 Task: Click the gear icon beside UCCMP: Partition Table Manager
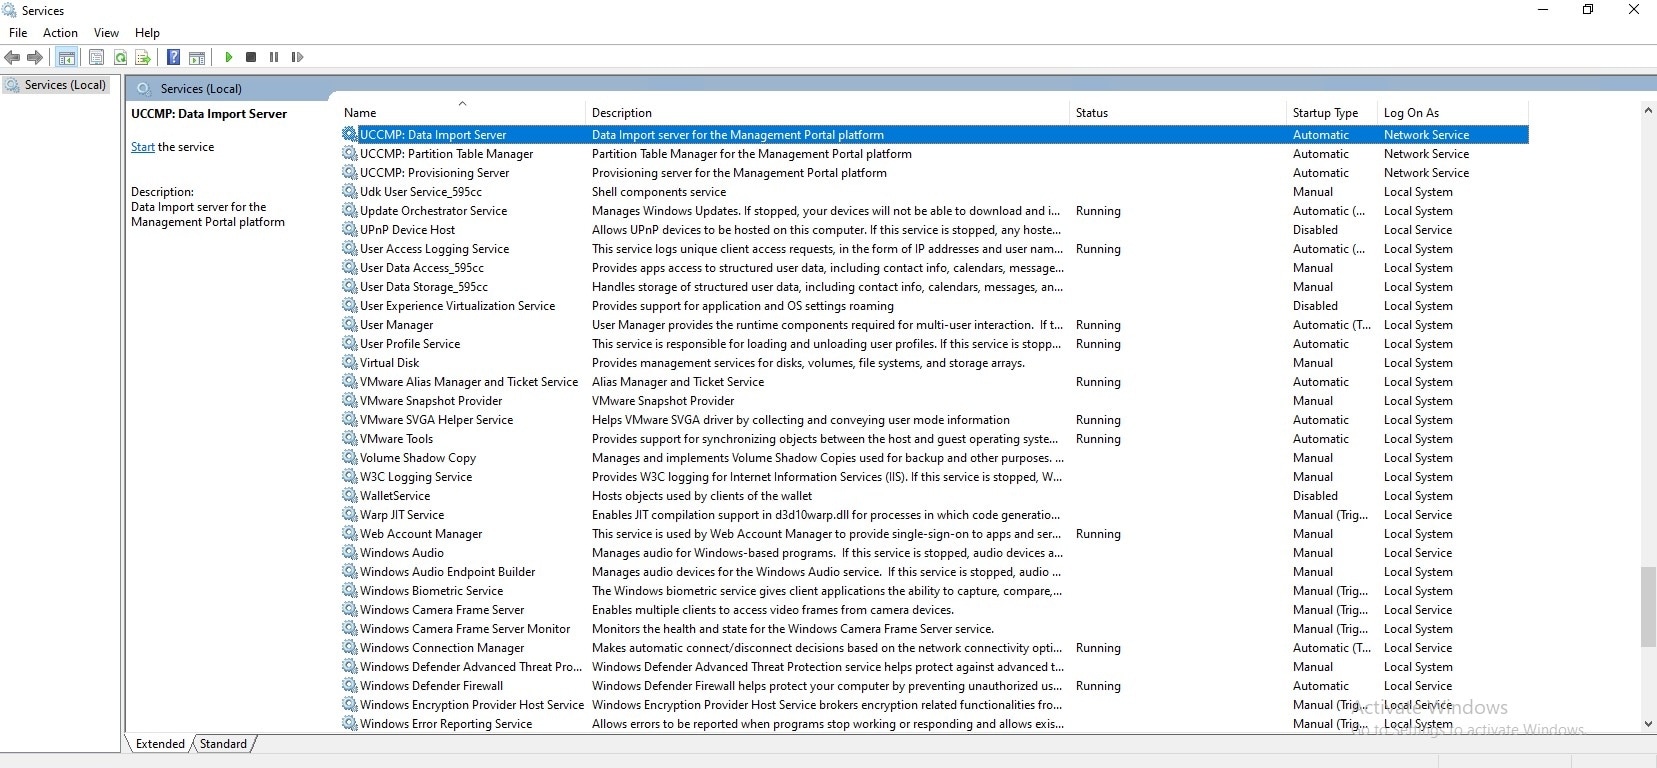350,154
